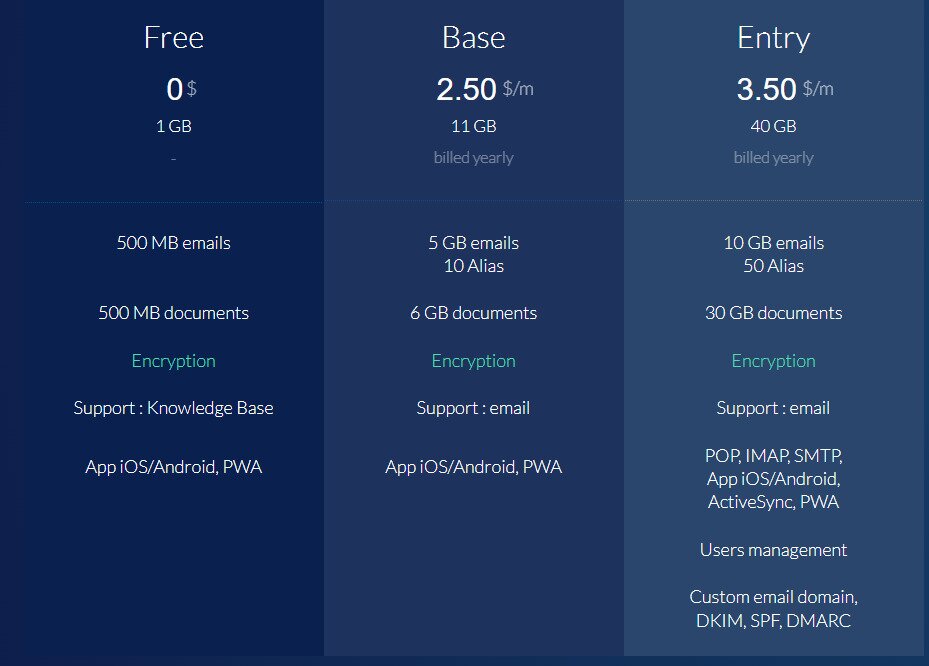Click the 3.50 $/m Entry price

tap(784, 89)
